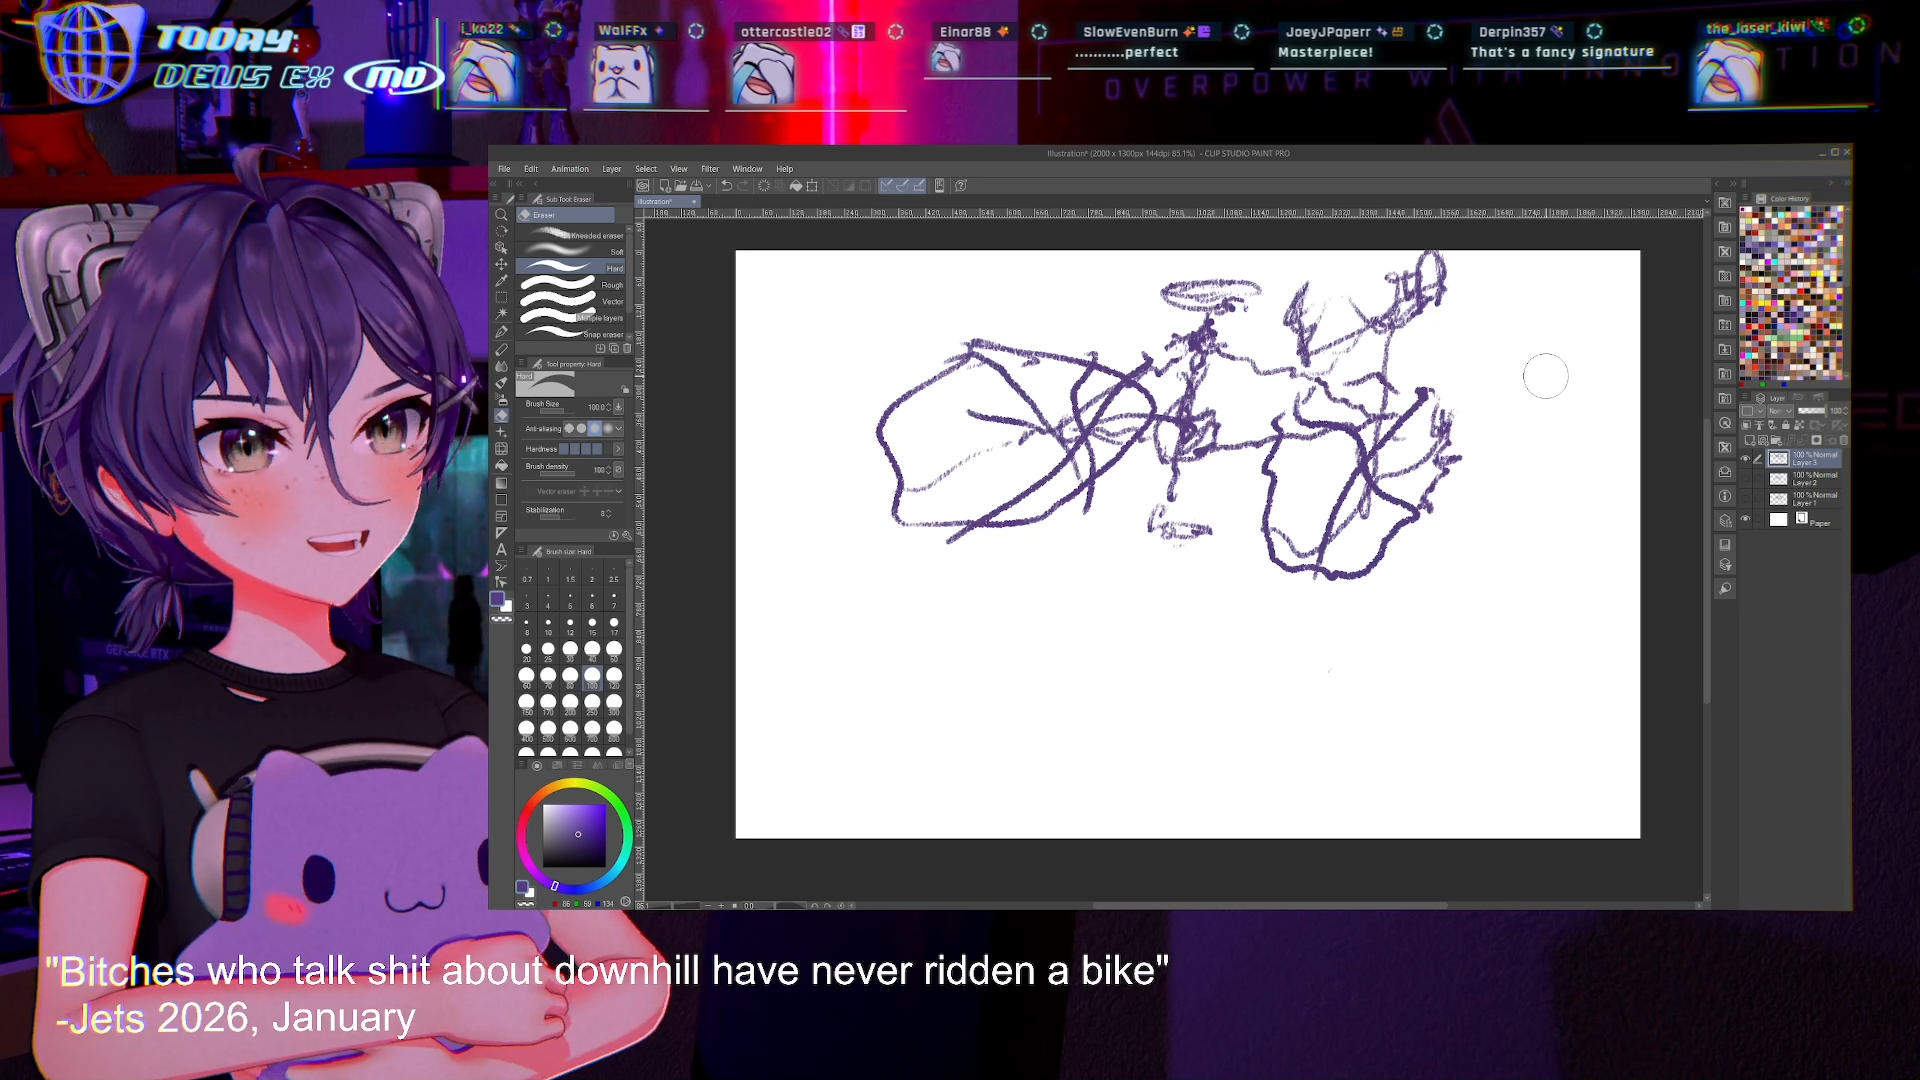
Task: Open the layer blending mode dropdown
Action: click(1780, 411)
